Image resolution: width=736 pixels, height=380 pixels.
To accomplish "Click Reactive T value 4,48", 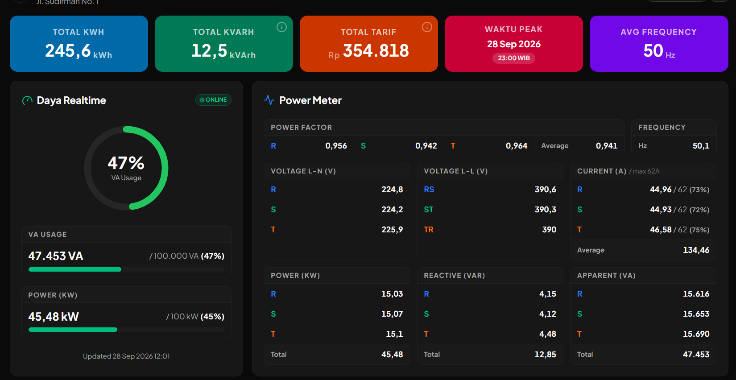I will pyautogui.click(x=548, y=334).
